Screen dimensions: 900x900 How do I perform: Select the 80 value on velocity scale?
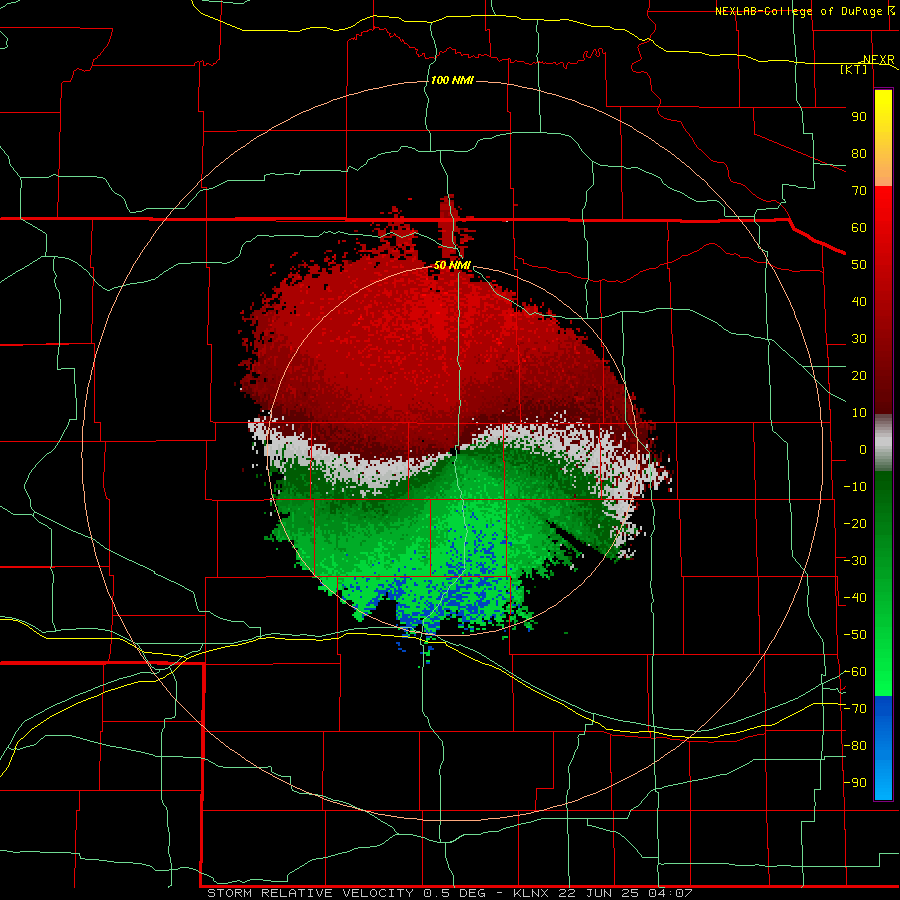click(859, 154)
